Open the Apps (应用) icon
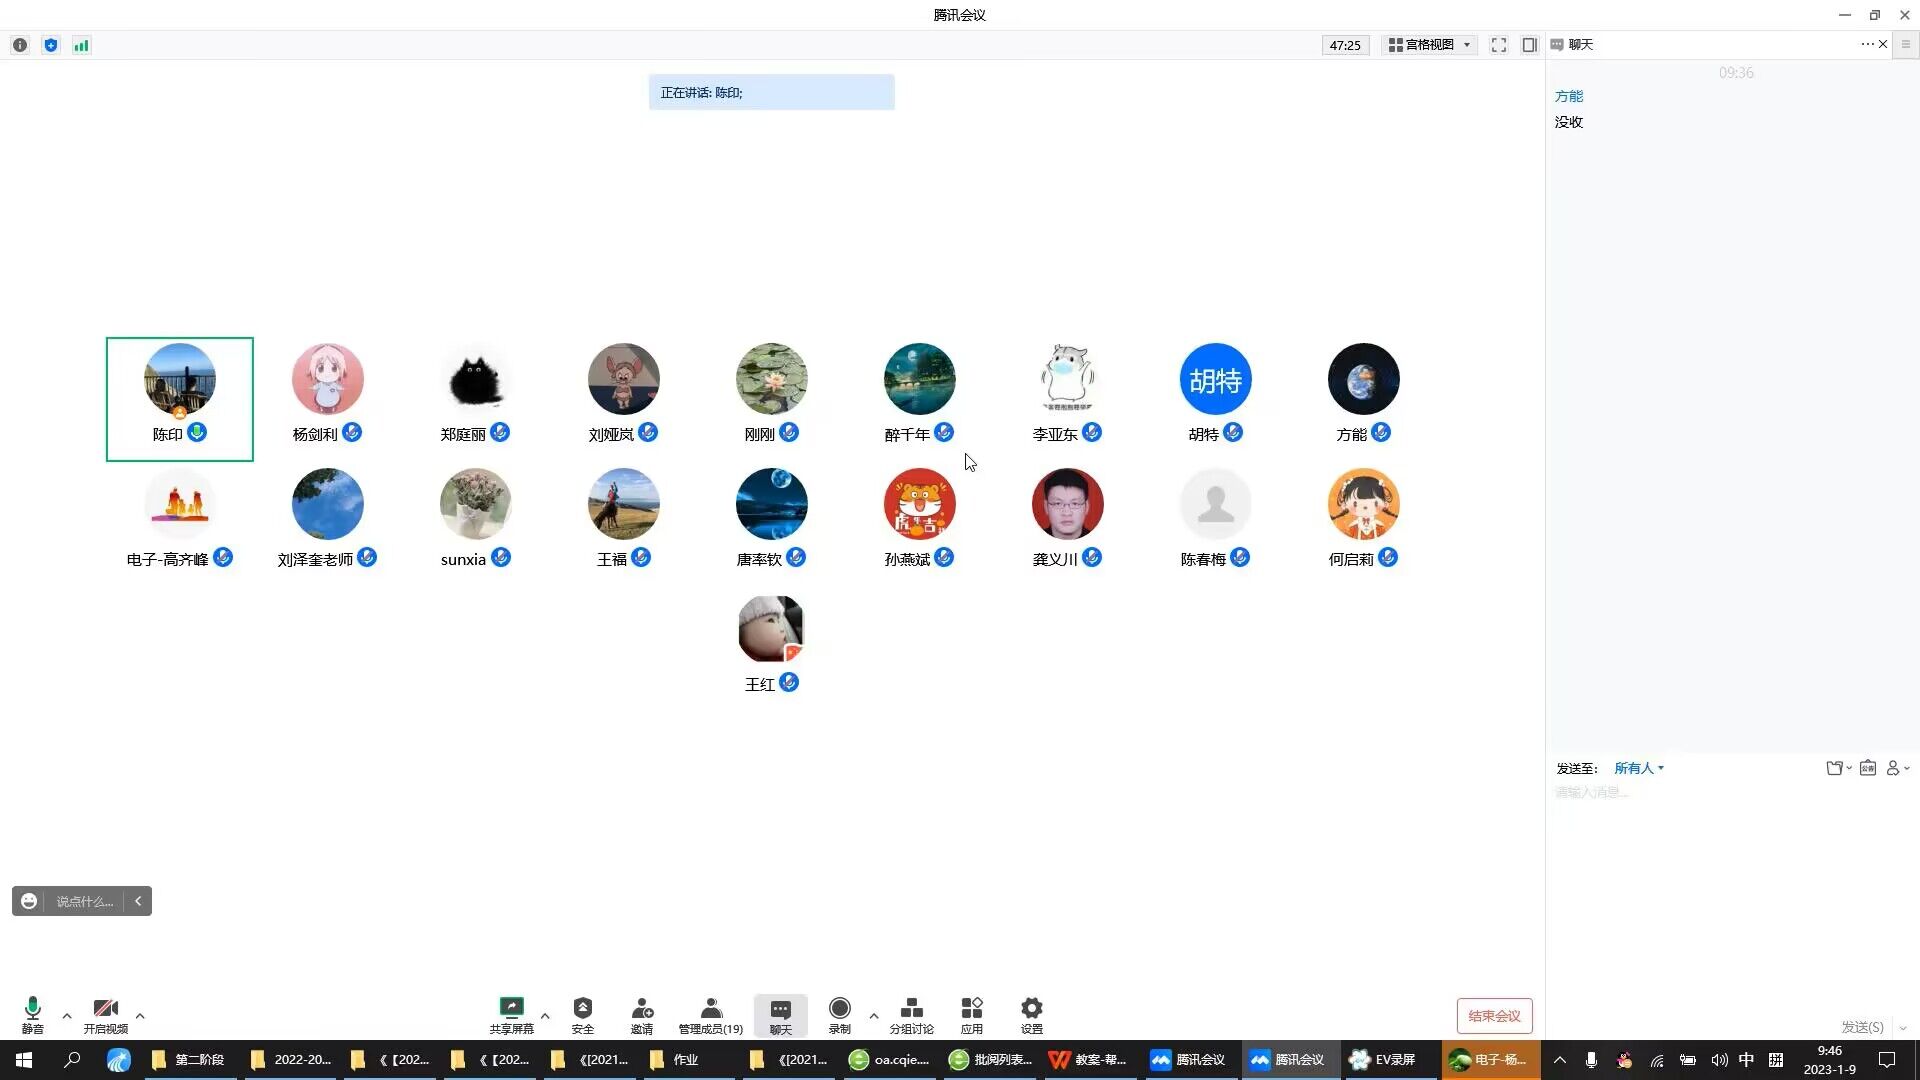 [971, 1008]
